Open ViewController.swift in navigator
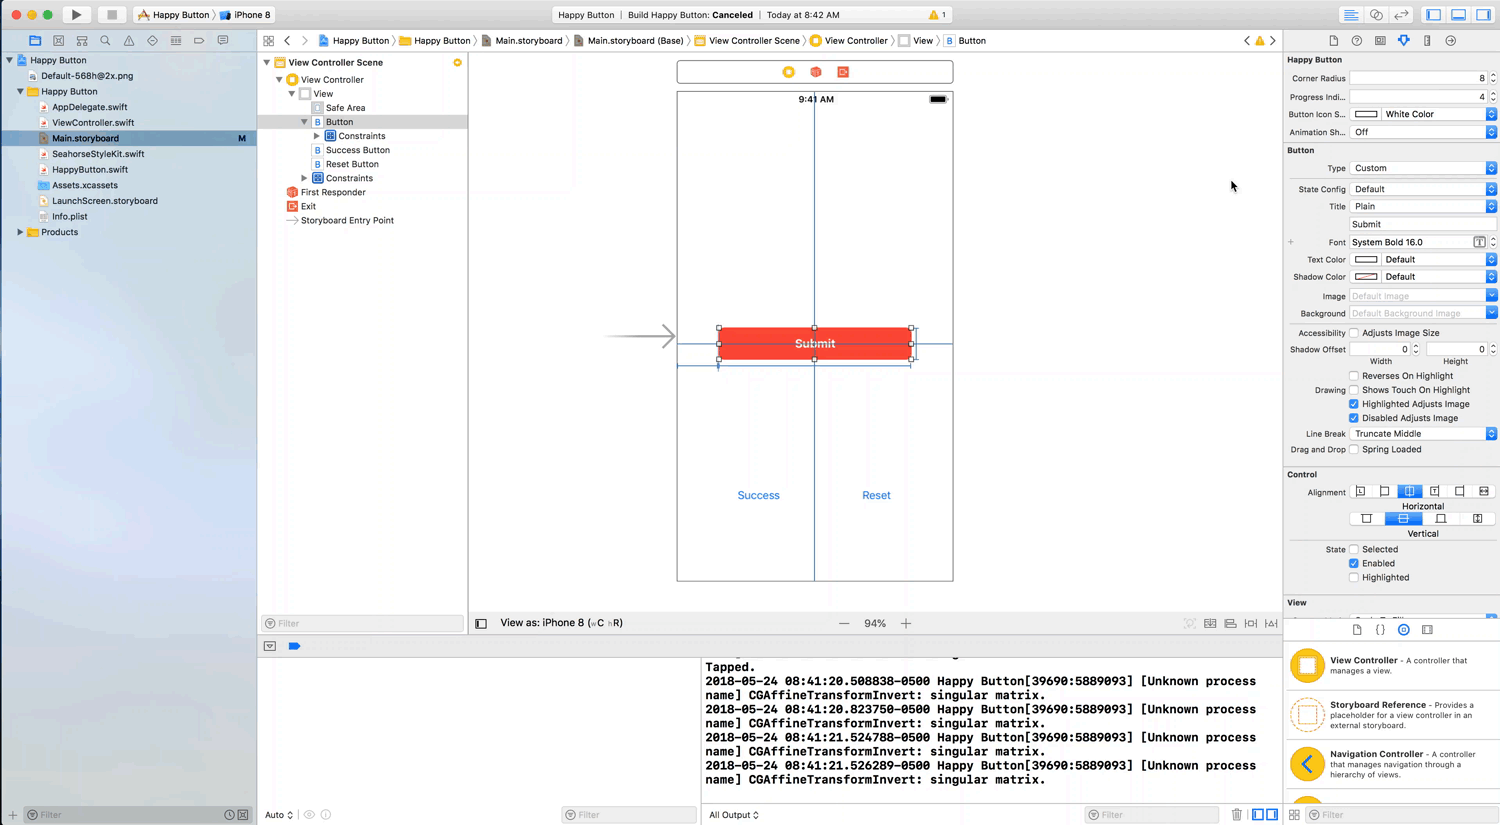Image resolution: width=1500 pixels, height=825 pixels. [93, 123]
